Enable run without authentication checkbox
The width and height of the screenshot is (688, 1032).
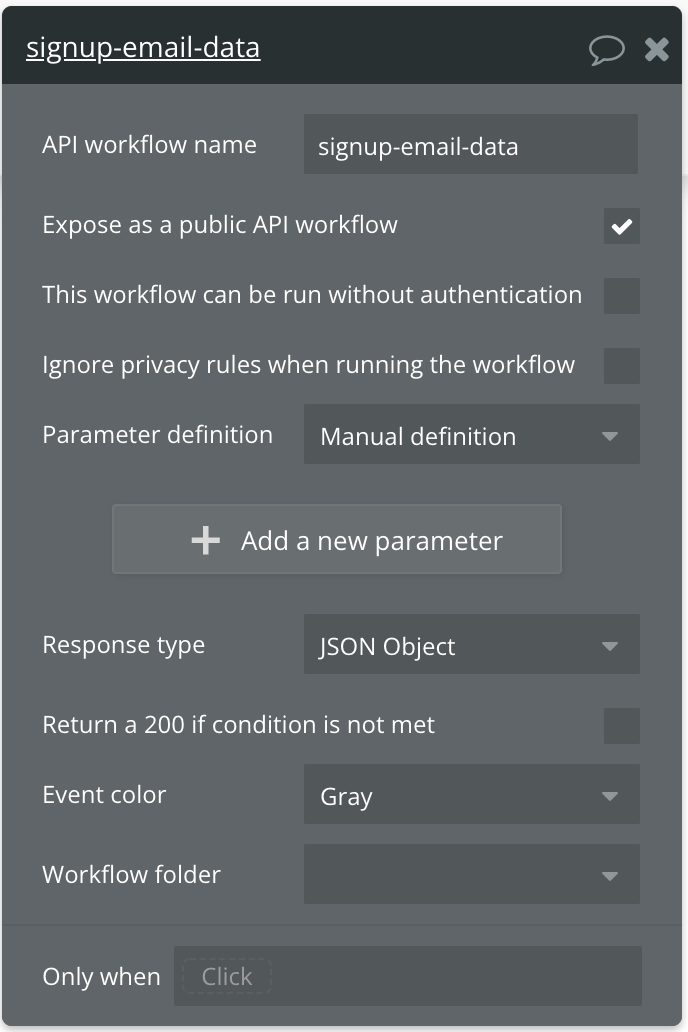[x=621, y=296]
